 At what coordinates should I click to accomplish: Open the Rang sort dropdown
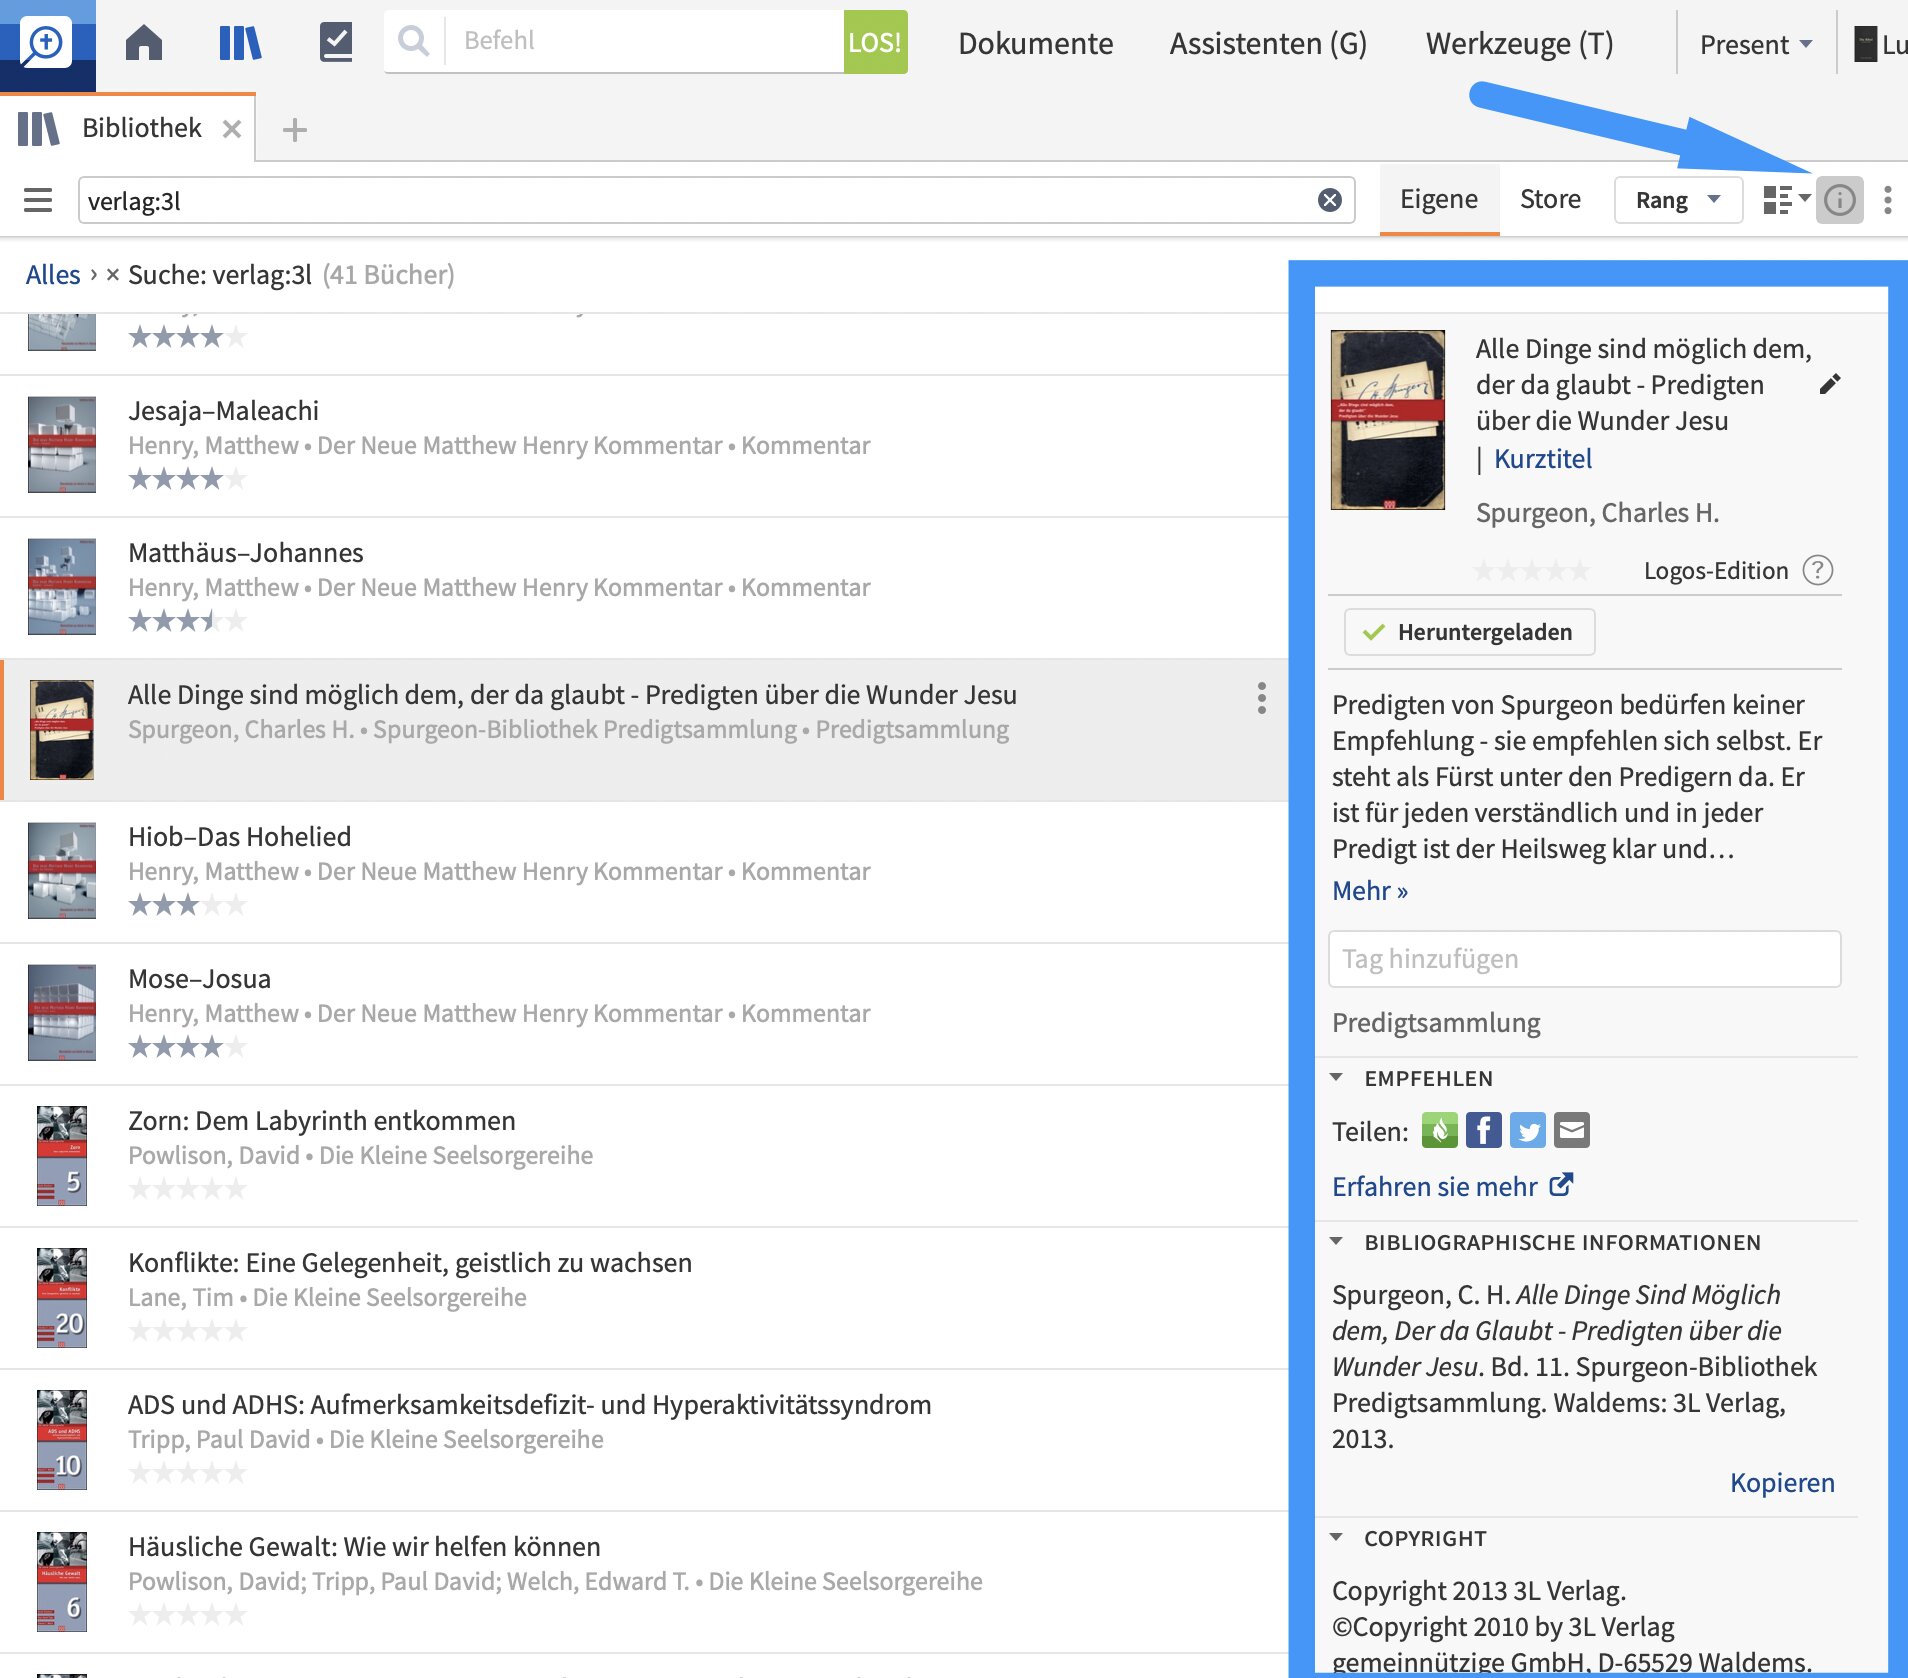point(1678,200)
